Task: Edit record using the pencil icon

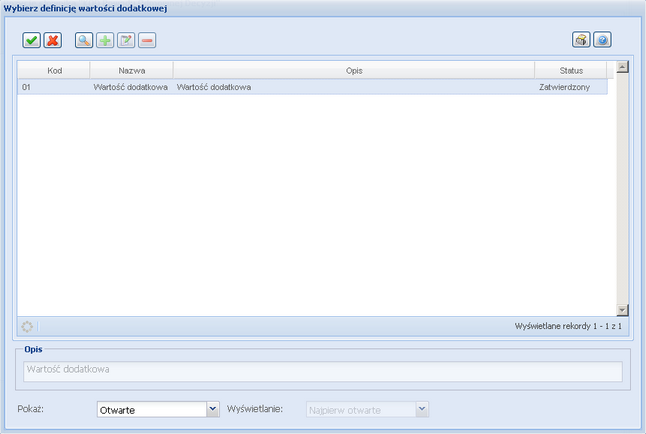Action: (126, 41)
